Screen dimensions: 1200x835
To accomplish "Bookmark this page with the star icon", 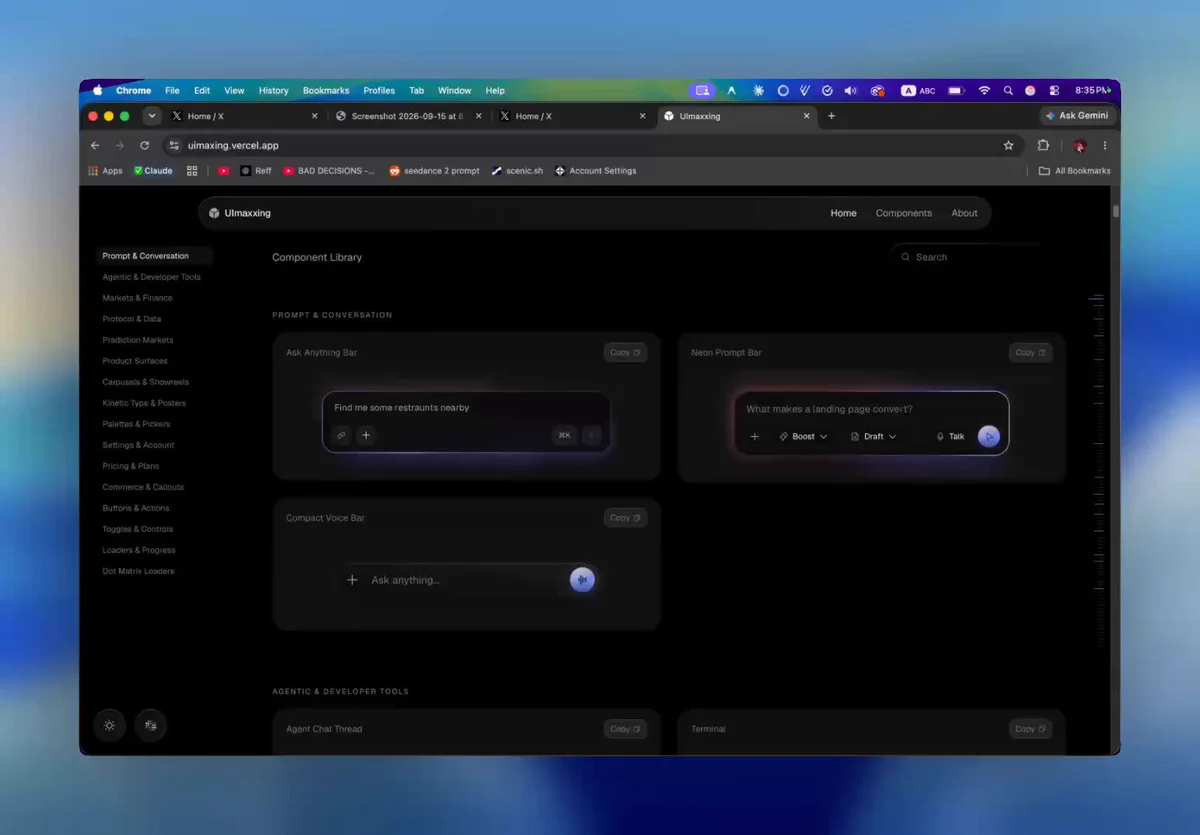I will [x=1008, y=145].
